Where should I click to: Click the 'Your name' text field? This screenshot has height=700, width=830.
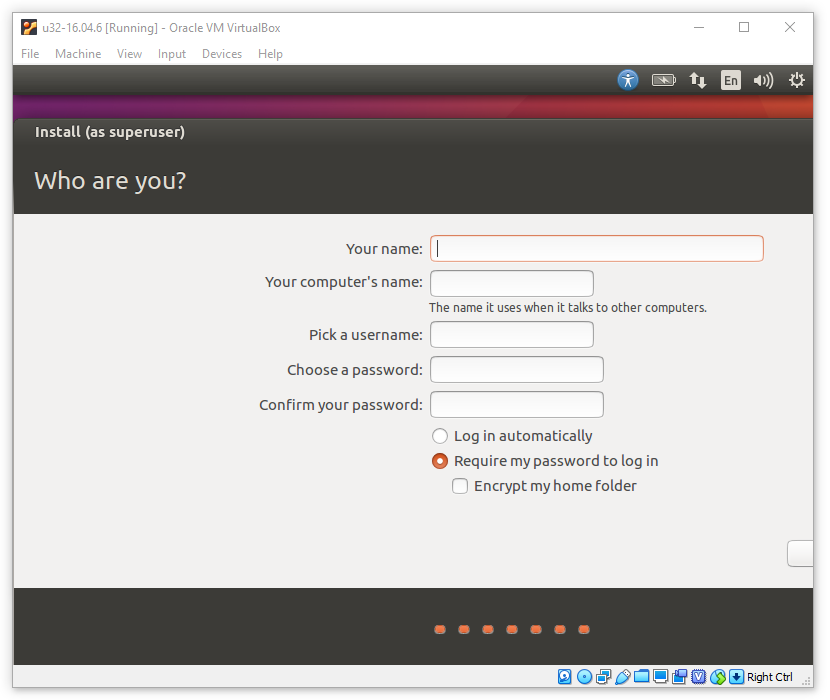[596, 249]
